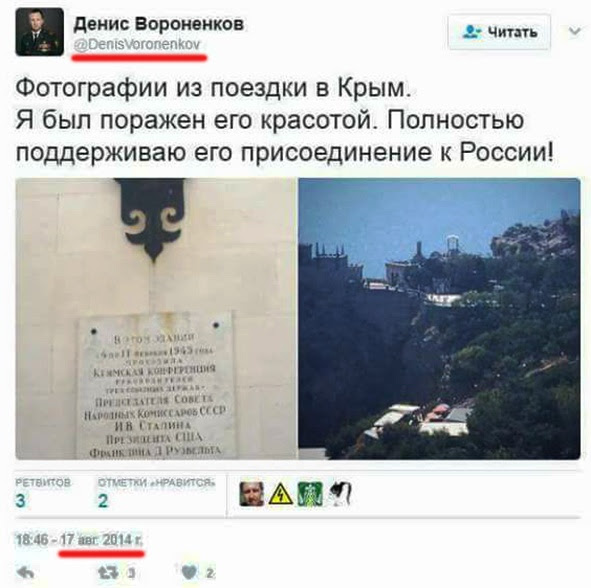Click the Денис Вороненков display name
591x588 pixels.
pyautogui.click(x=159, y=24)
